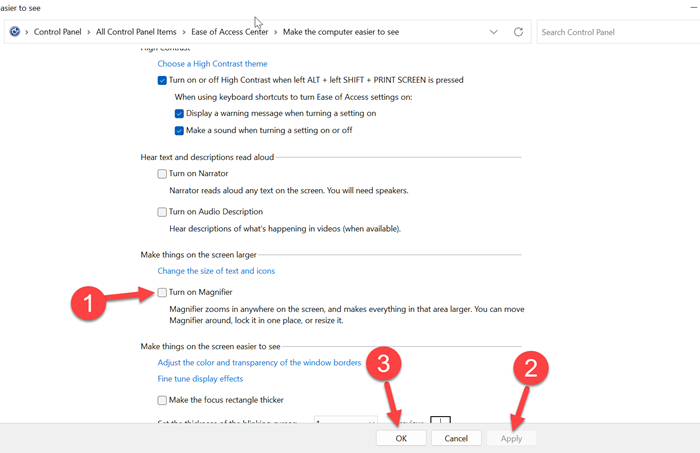Click the Control Panel icon in the address bar

pyautogui.click(x=15, y=32)
